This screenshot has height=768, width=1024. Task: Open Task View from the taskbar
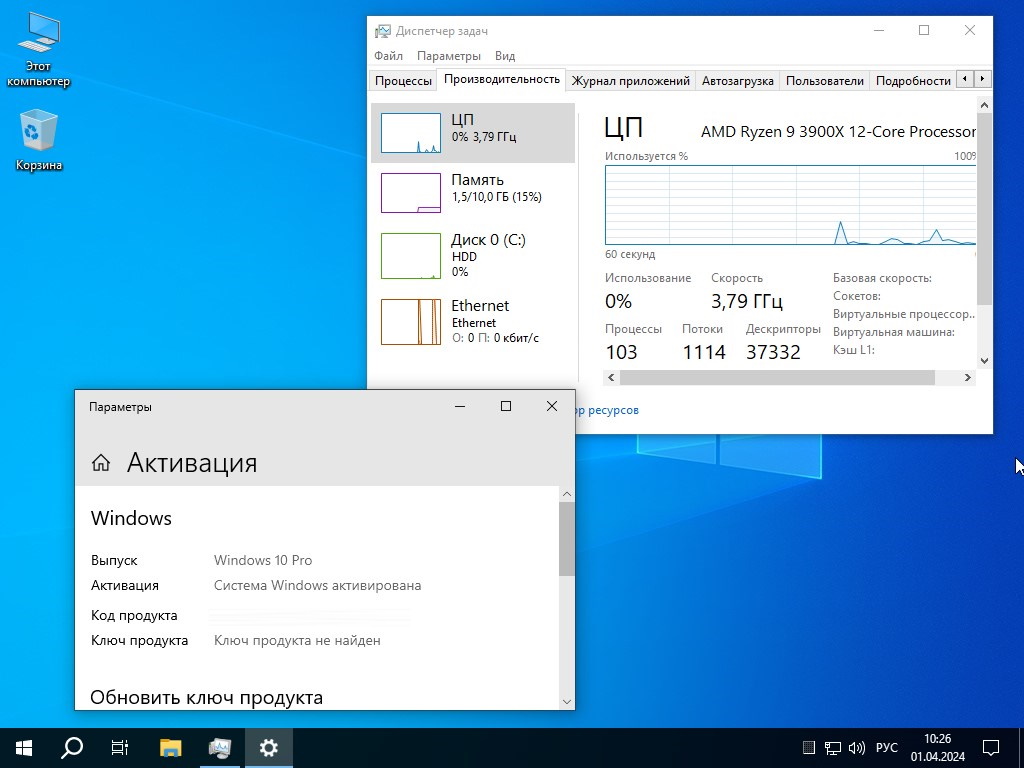(x=120, y=747)
